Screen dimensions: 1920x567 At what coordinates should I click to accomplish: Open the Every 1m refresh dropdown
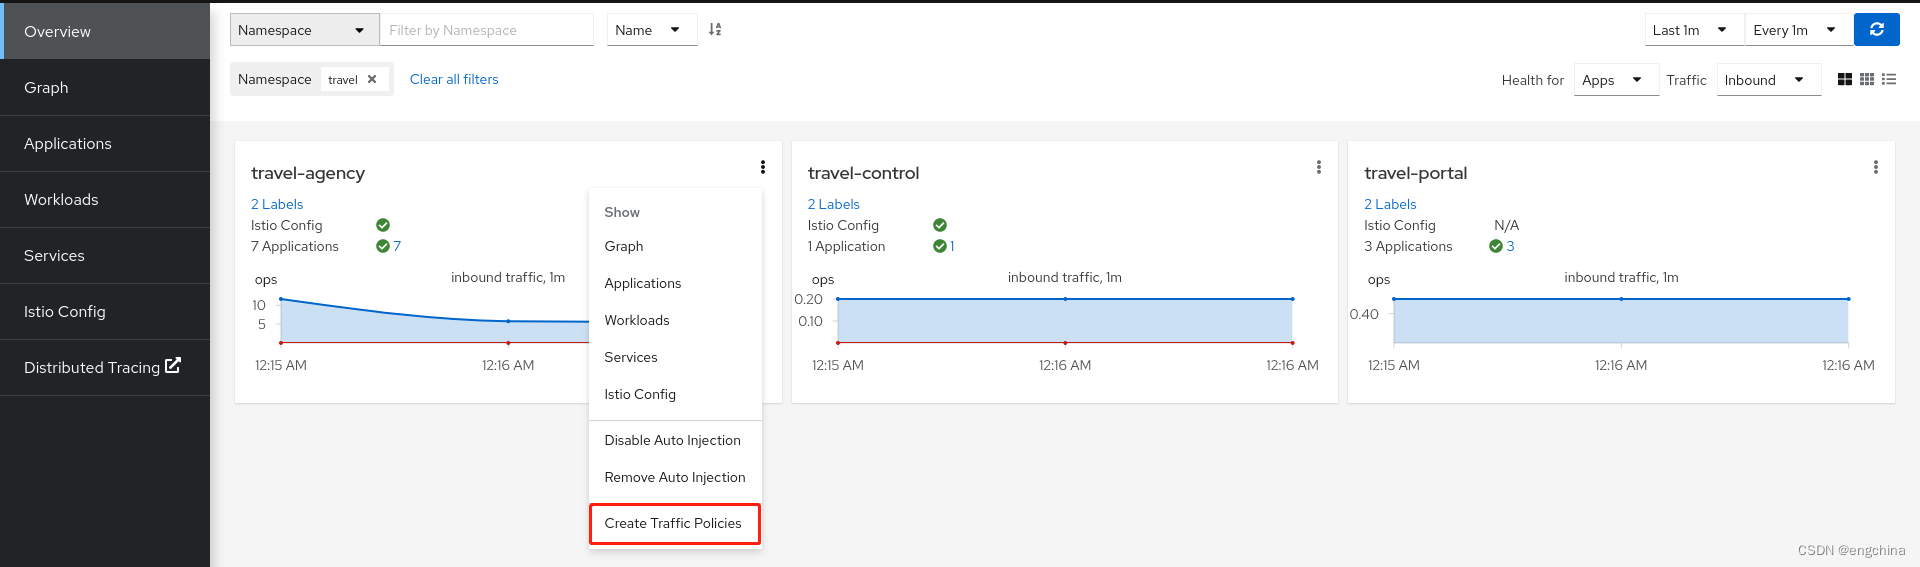(1798, 30)
